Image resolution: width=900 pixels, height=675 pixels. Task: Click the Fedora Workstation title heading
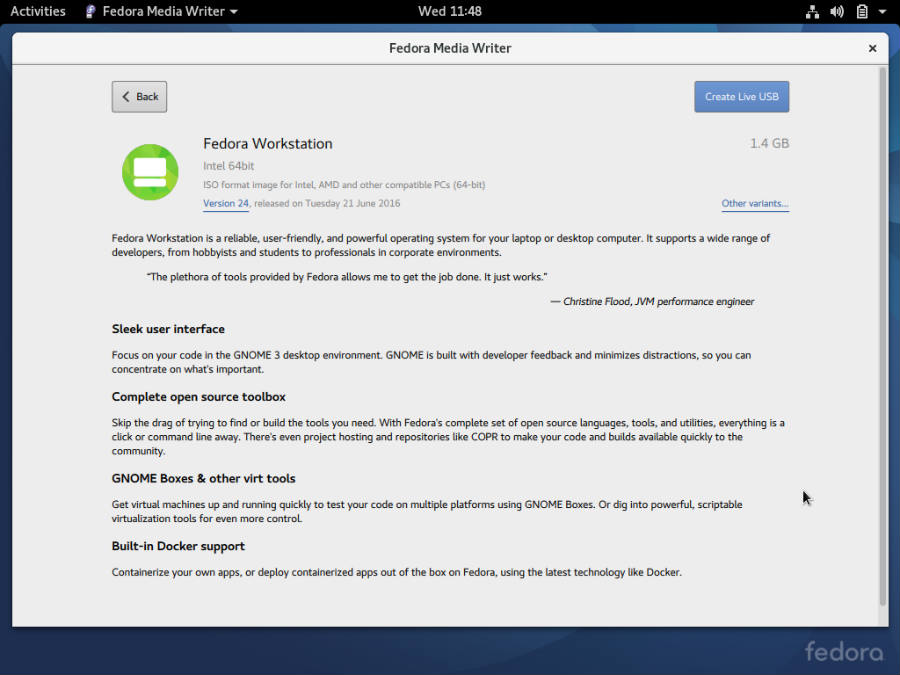[268, 144]
